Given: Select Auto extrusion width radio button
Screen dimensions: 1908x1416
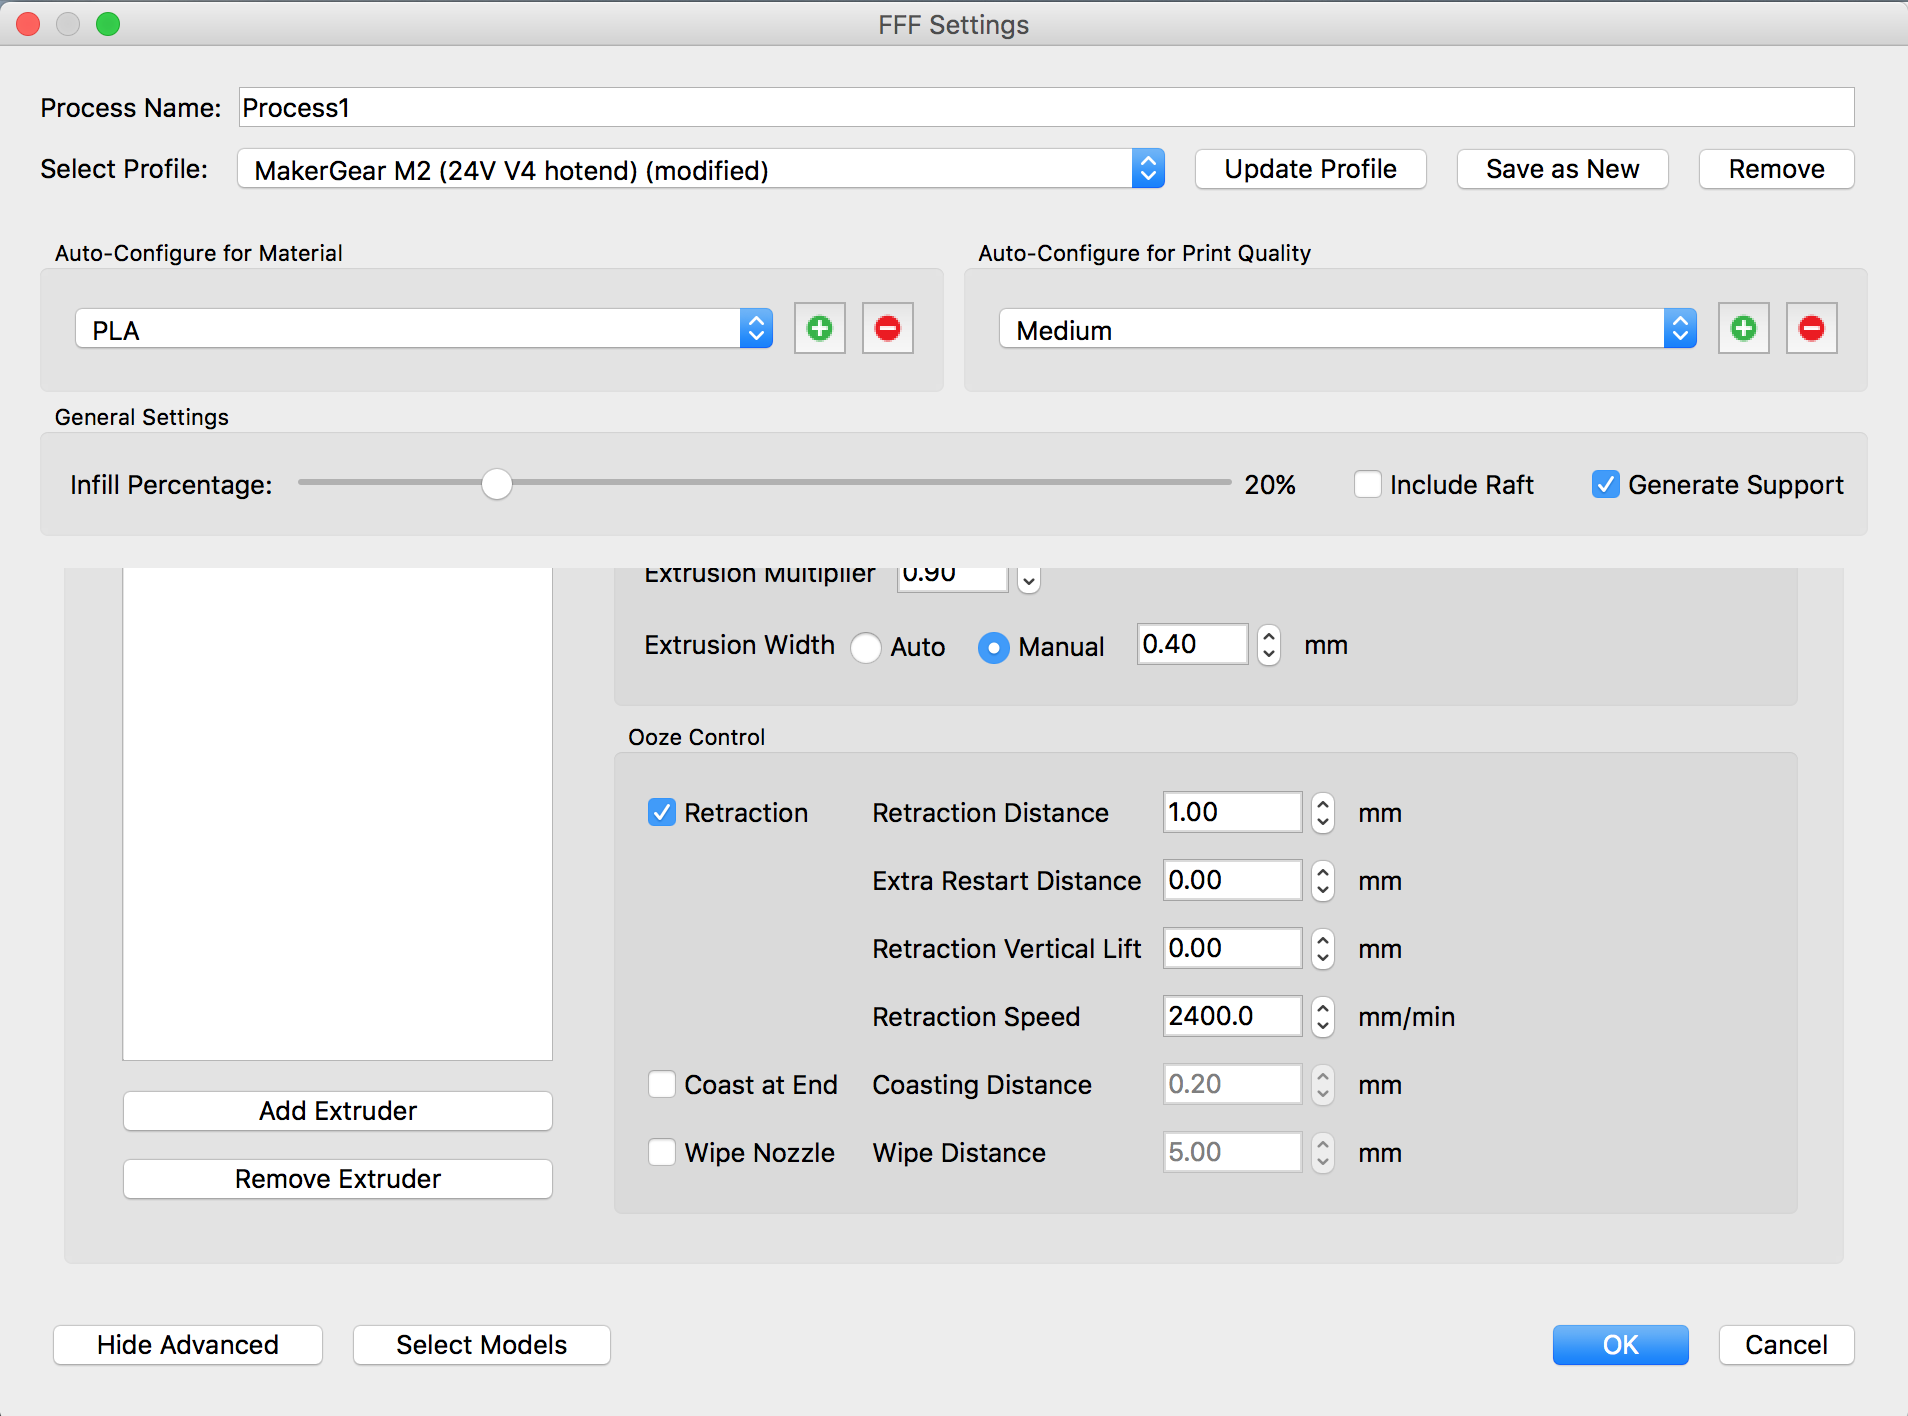Looking at the screenshot, I should pyautogui.click(x=866, y=648).
